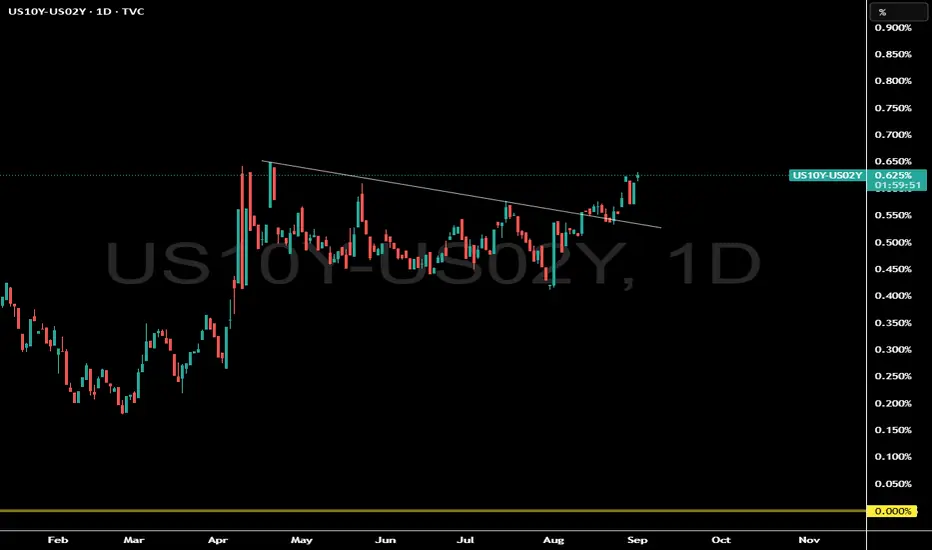
Task: Click the 0.250% price axis label
Action: (893, 376)
